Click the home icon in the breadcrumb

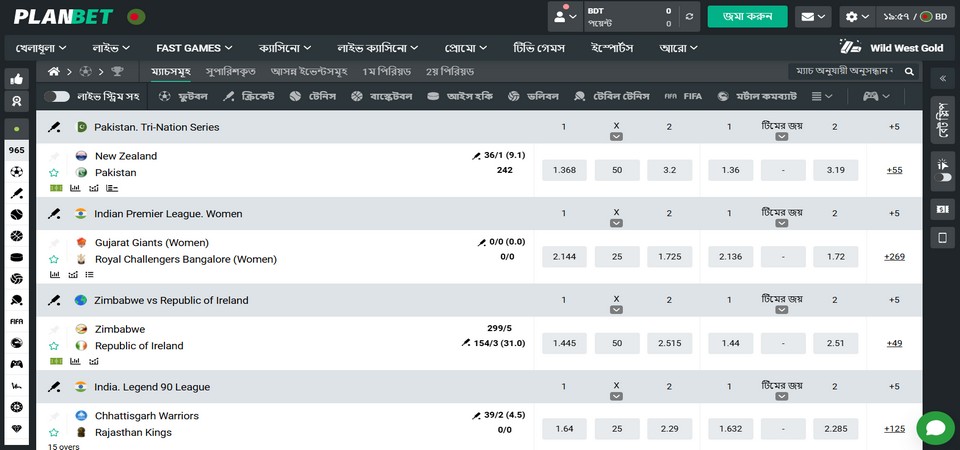[x=54, y=72]
